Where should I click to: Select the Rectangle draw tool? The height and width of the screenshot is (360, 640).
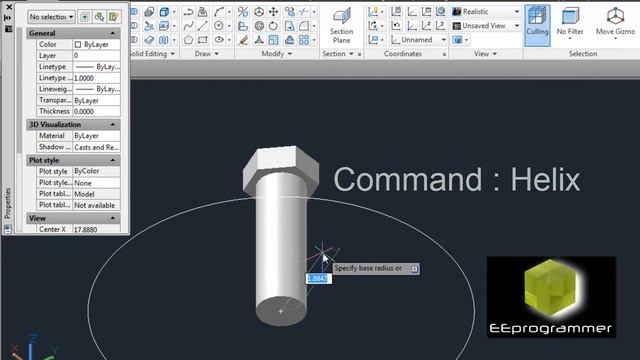[202, 40]
